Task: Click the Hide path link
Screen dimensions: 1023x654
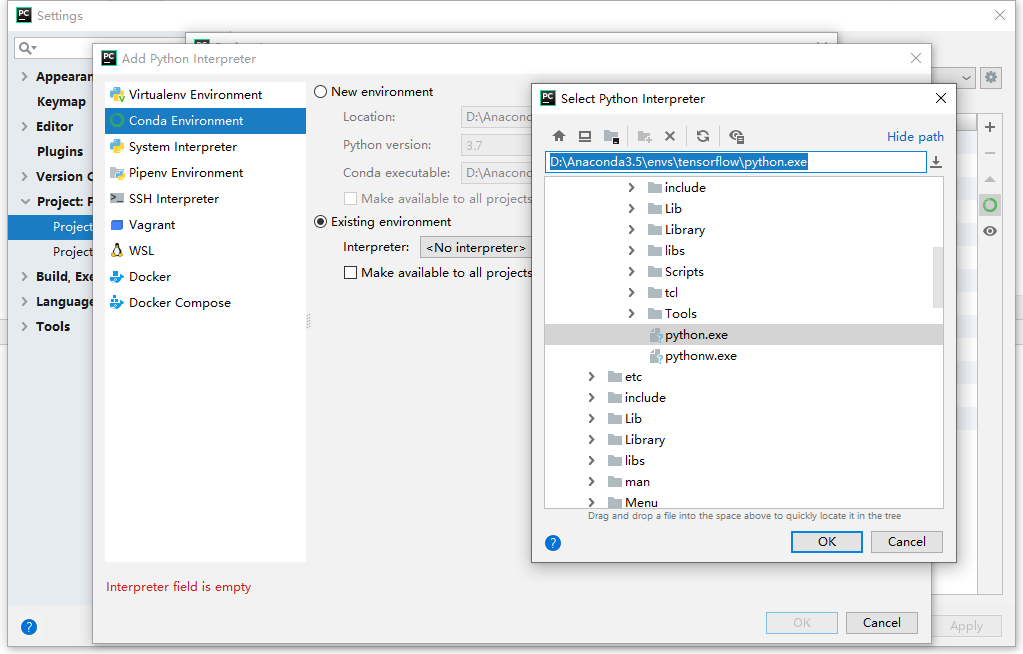Action: coord(915,136)
